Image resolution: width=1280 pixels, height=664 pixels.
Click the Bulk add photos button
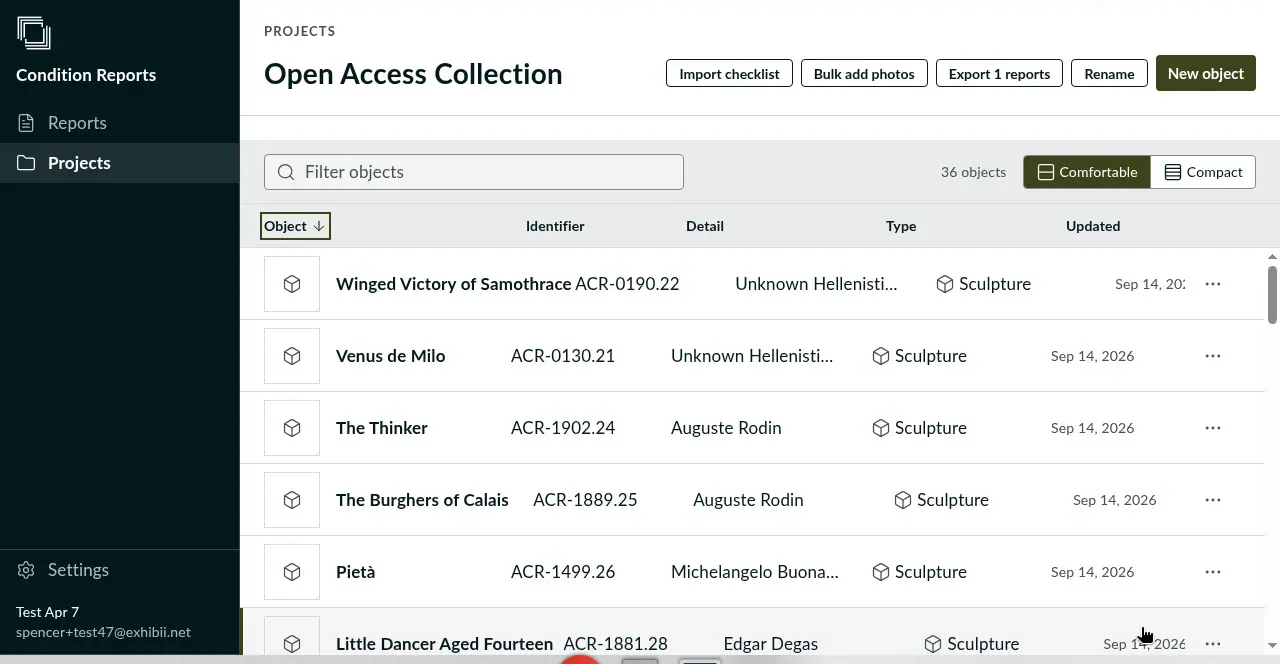click(864, 74)
